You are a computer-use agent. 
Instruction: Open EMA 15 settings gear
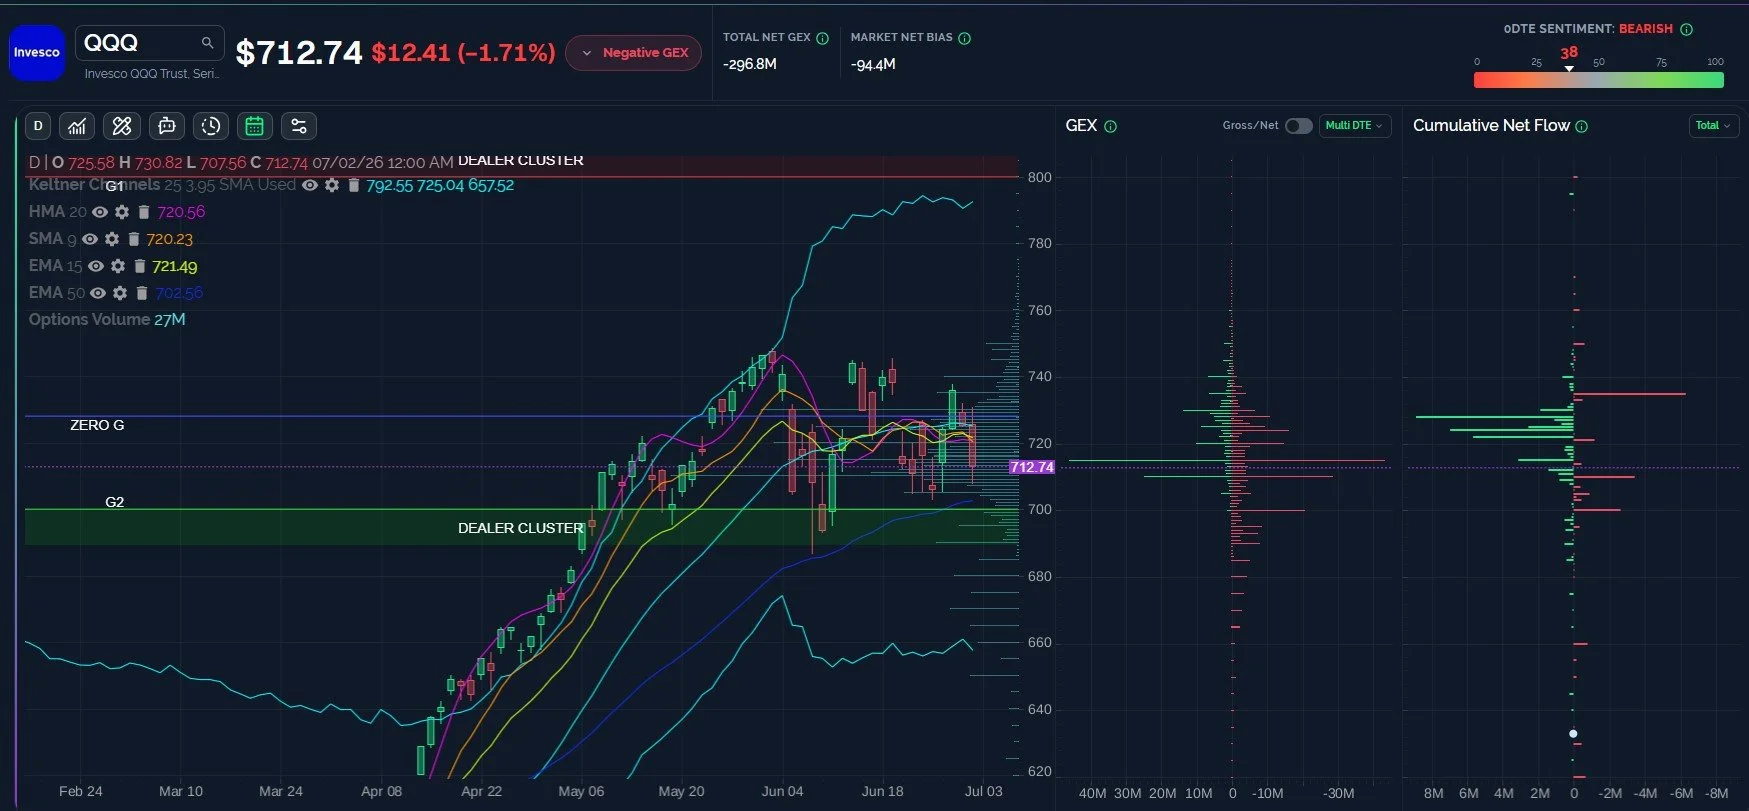[x=118, y=266]
